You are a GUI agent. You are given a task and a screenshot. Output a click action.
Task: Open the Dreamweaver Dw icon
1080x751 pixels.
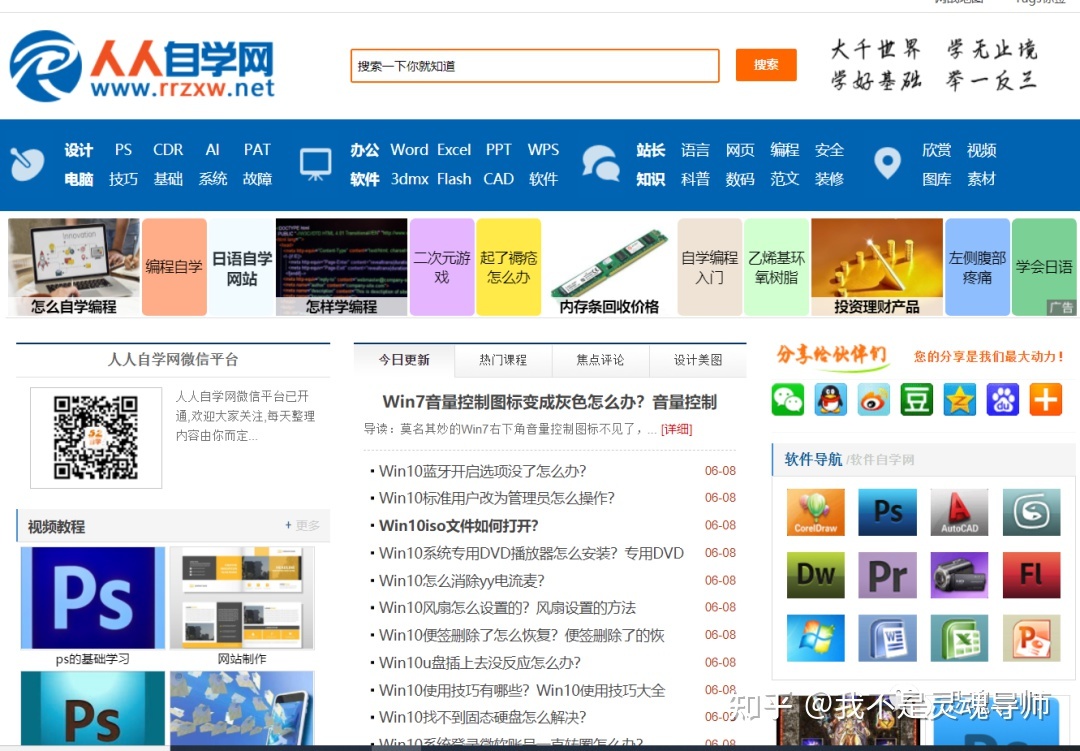[x=816, y=575]
